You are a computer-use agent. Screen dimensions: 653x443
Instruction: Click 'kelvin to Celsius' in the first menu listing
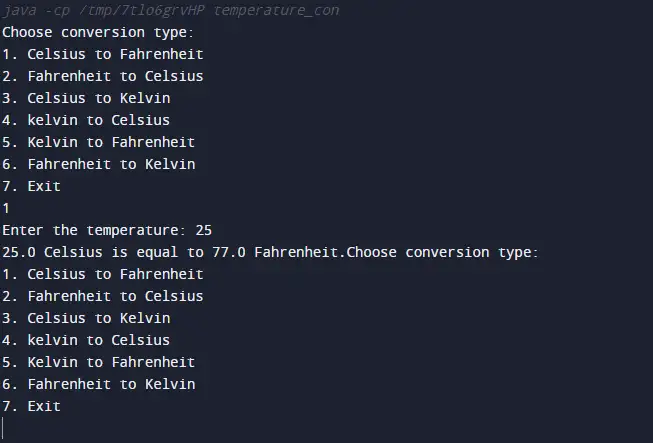(98, 120)
